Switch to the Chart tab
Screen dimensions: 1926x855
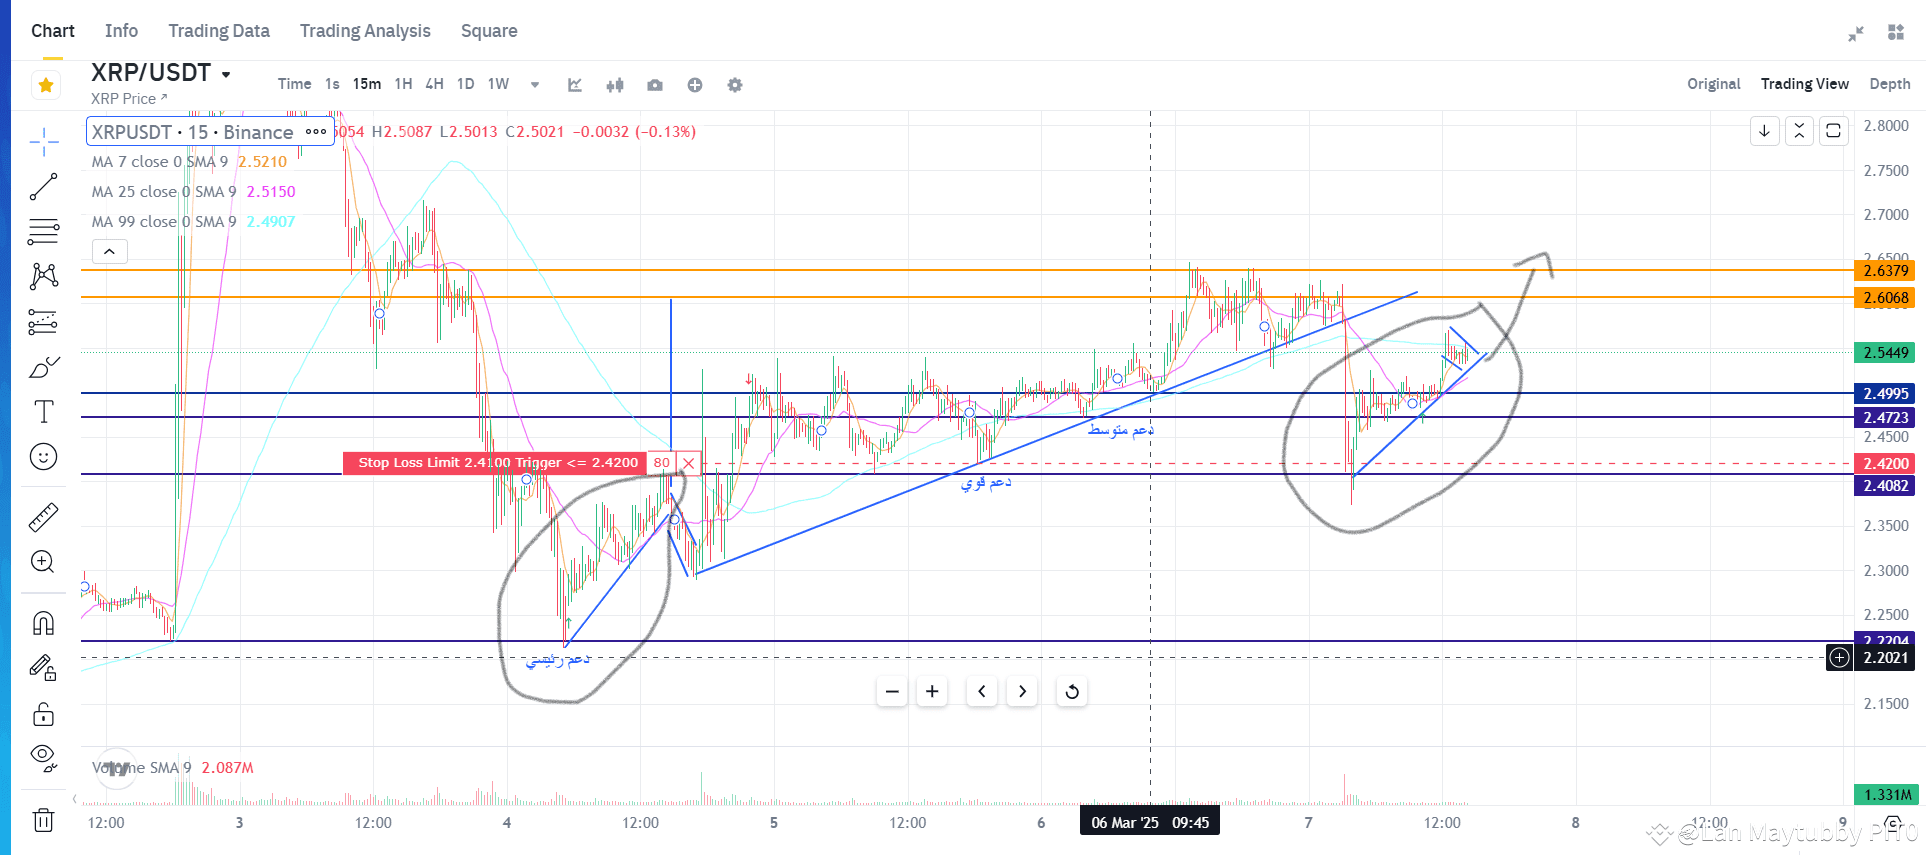click(53, 31)
